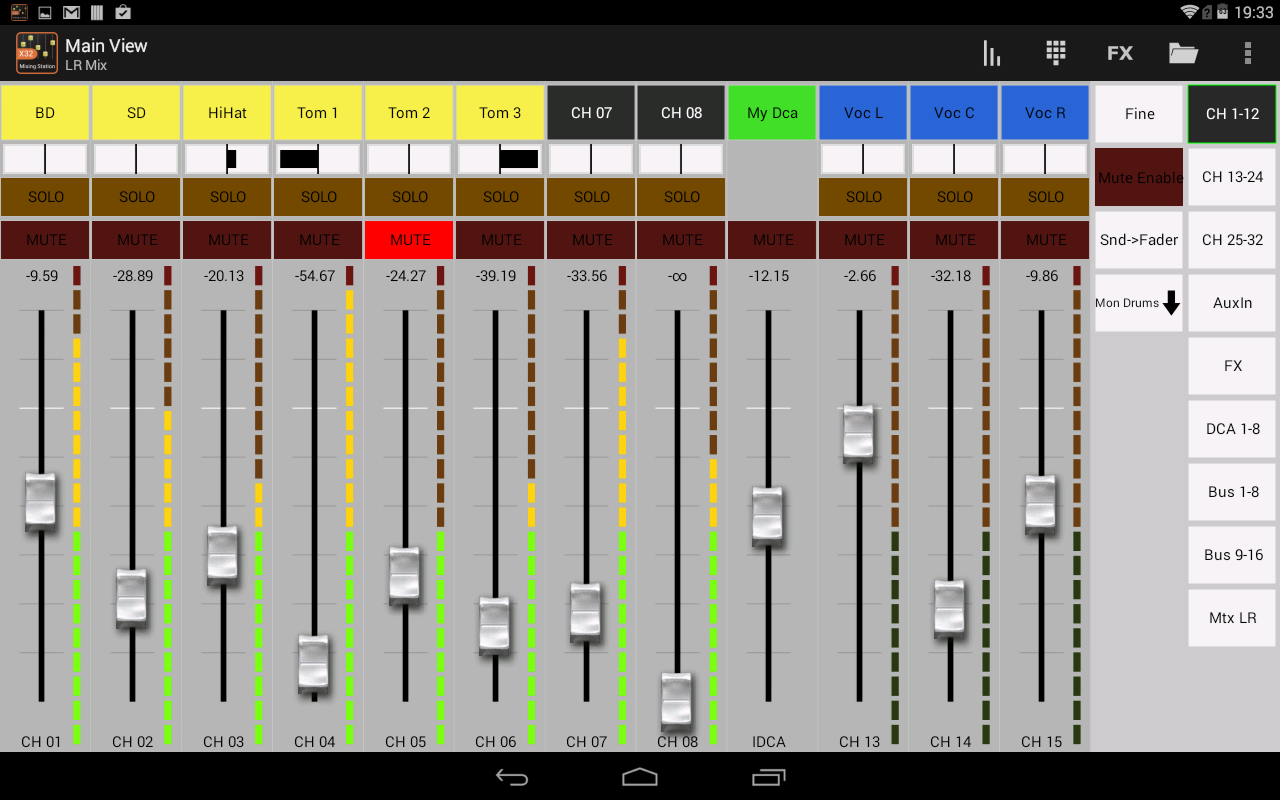Viewport: 1280px width, 800px height.
Task: Toggle the Fine fader mode button
Action: [x=1139, y=114]
